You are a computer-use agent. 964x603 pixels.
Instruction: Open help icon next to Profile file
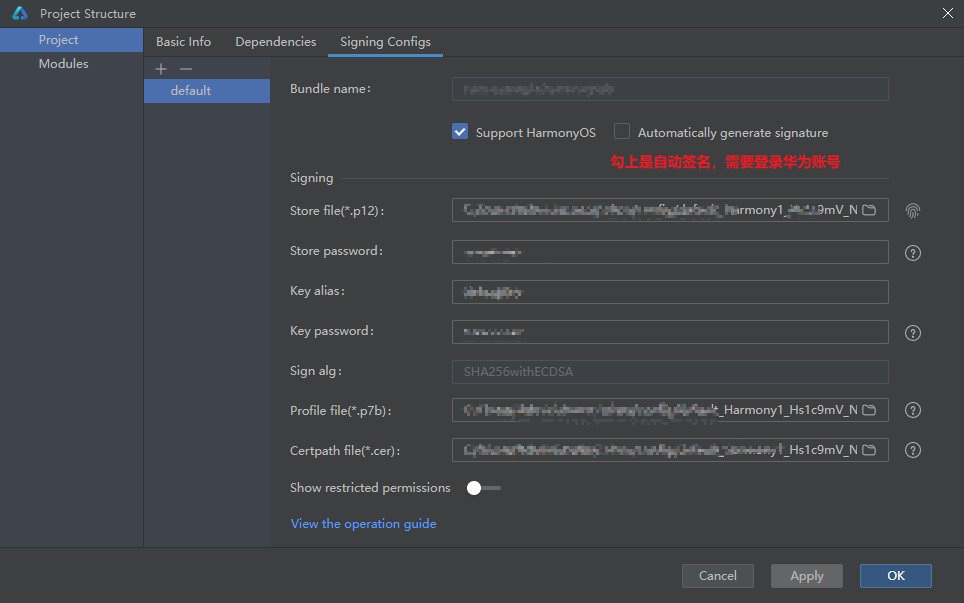(912, 410)
